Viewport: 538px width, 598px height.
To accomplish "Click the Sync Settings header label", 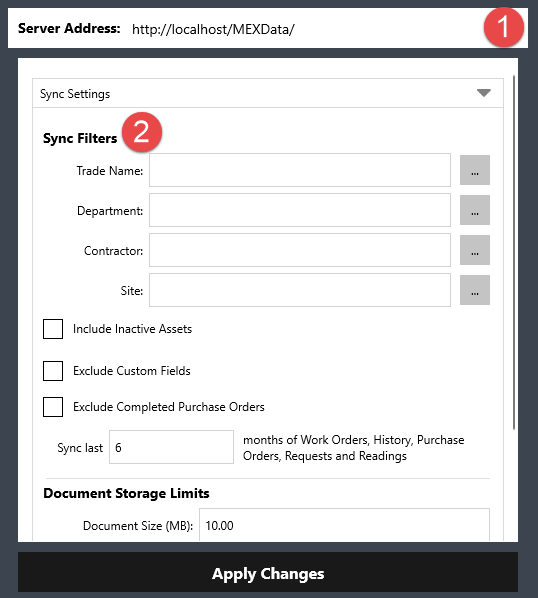I will 75,94.
